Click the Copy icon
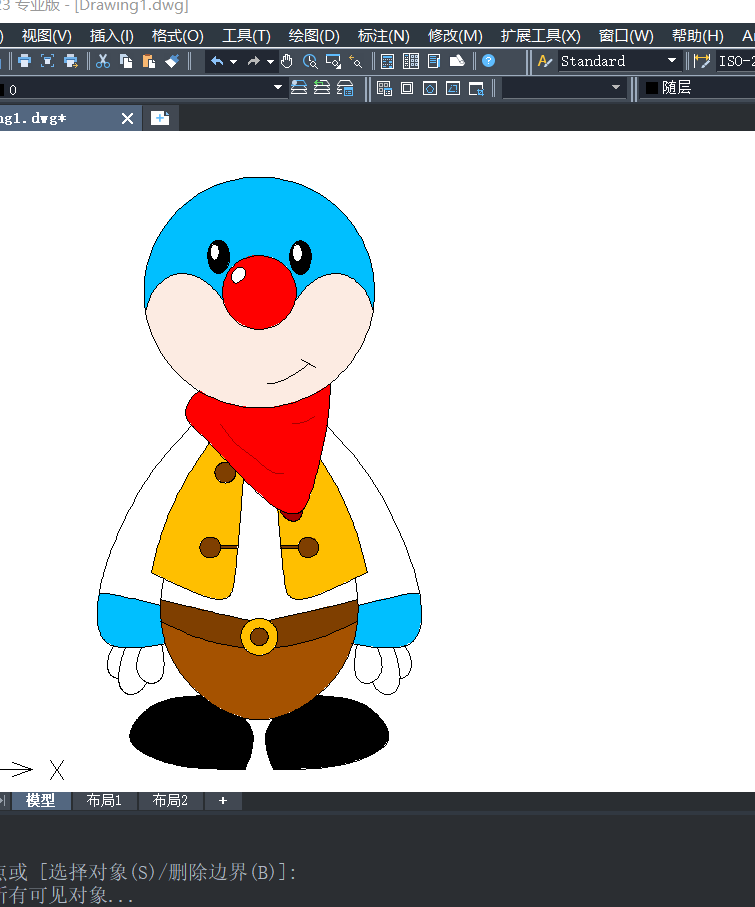Image resolution: width=755 pixels, height=907 pixels. point(126,61)
